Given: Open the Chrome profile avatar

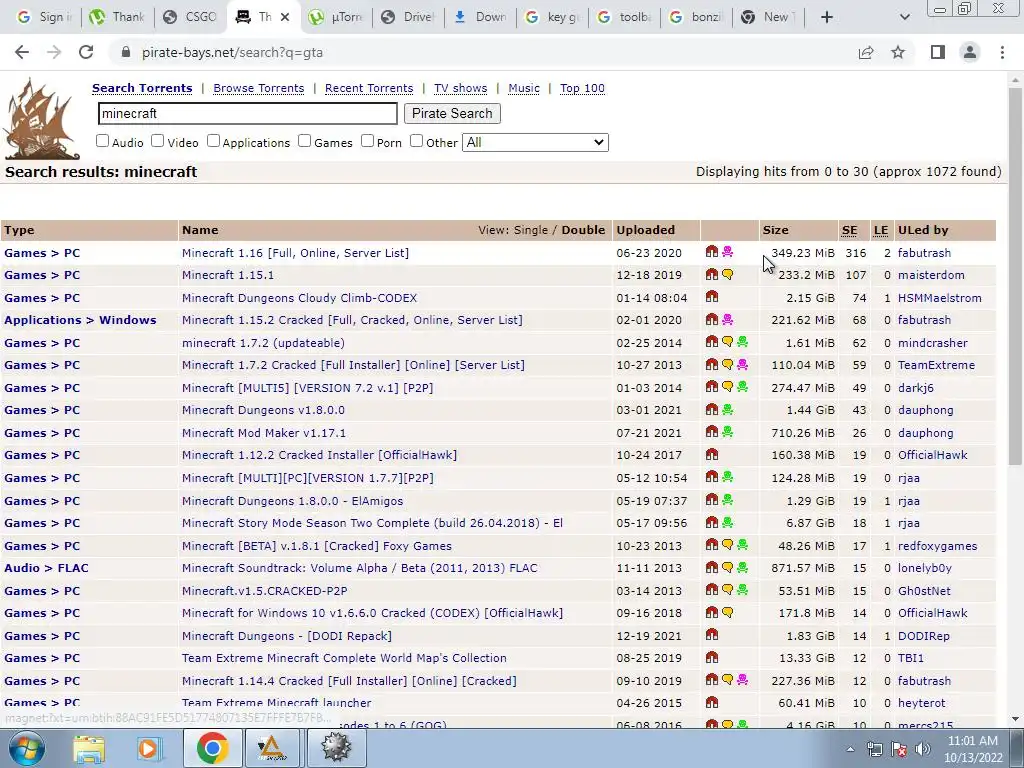Looking at the screenshot, I should point(970,52).
